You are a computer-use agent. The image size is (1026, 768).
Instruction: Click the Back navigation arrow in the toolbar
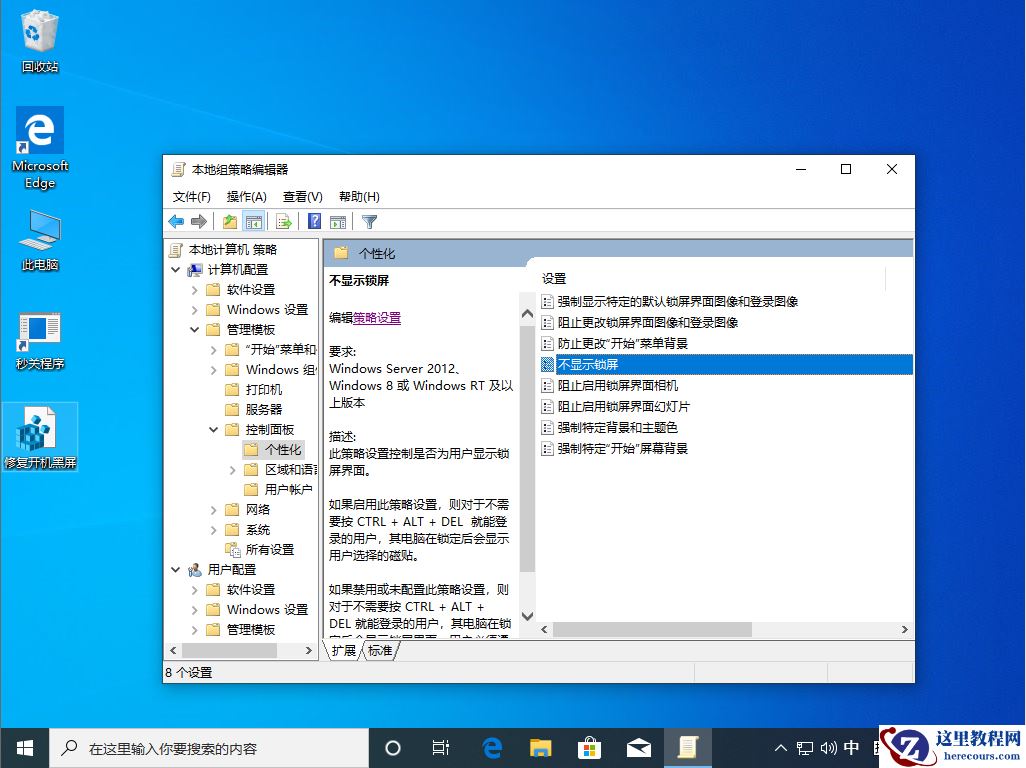click(175, 221)
